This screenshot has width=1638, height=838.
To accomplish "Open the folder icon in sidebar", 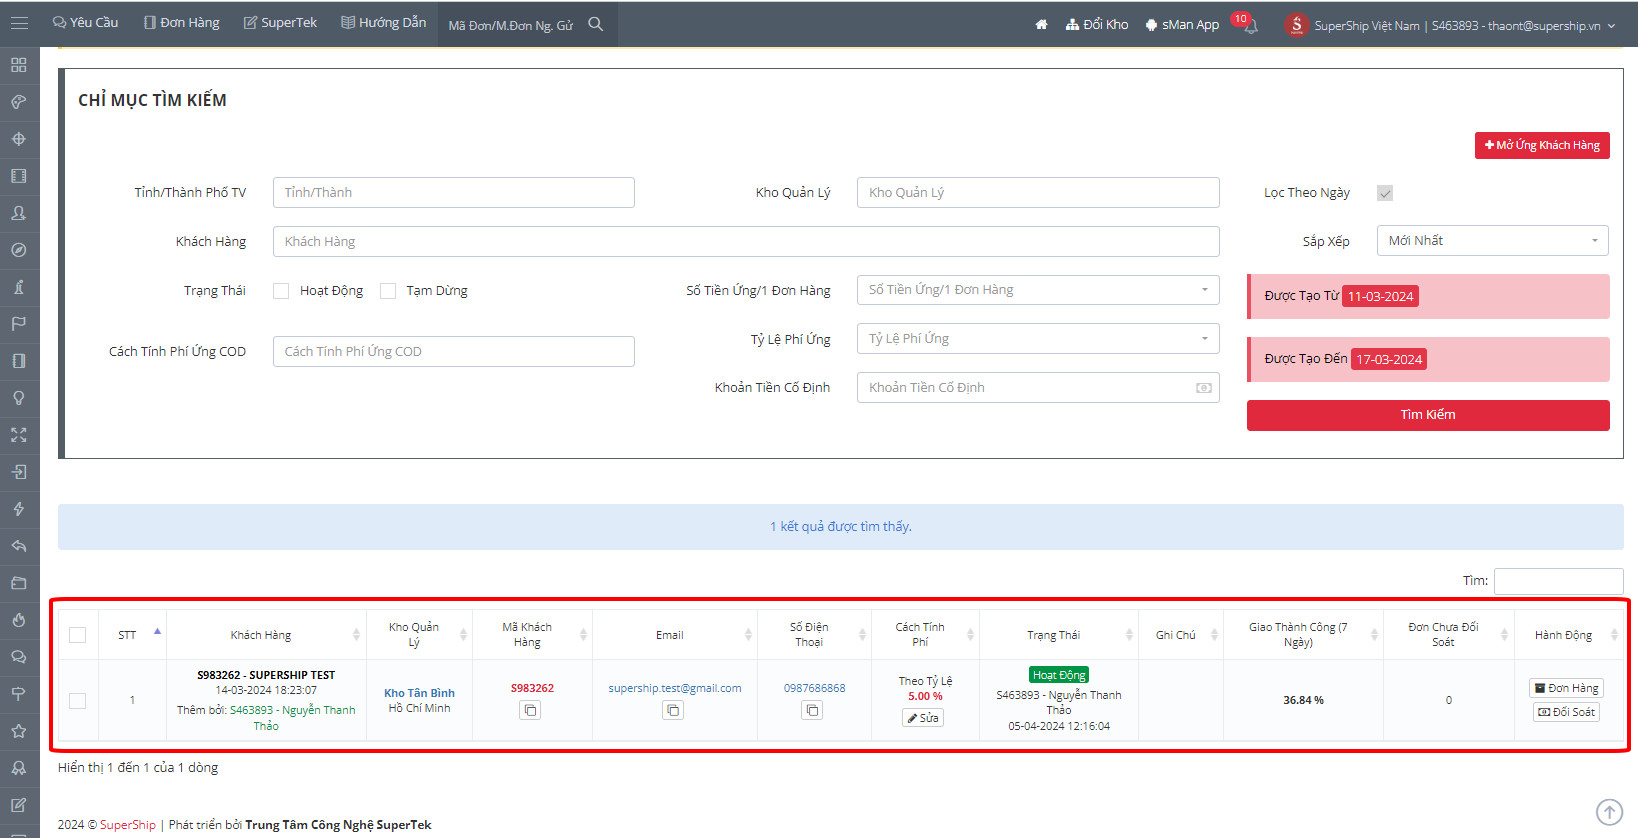I will coord(19,583).
